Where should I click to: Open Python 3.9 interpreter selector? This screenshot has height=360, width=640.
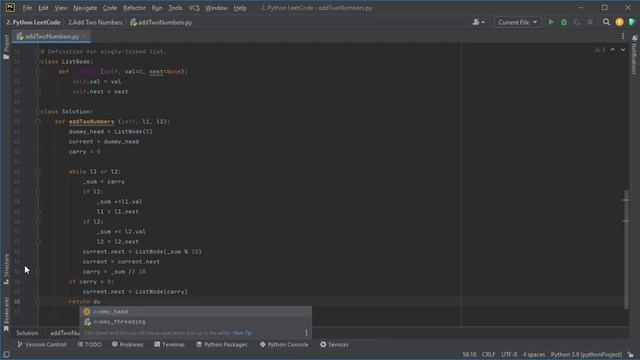[586, 355]
